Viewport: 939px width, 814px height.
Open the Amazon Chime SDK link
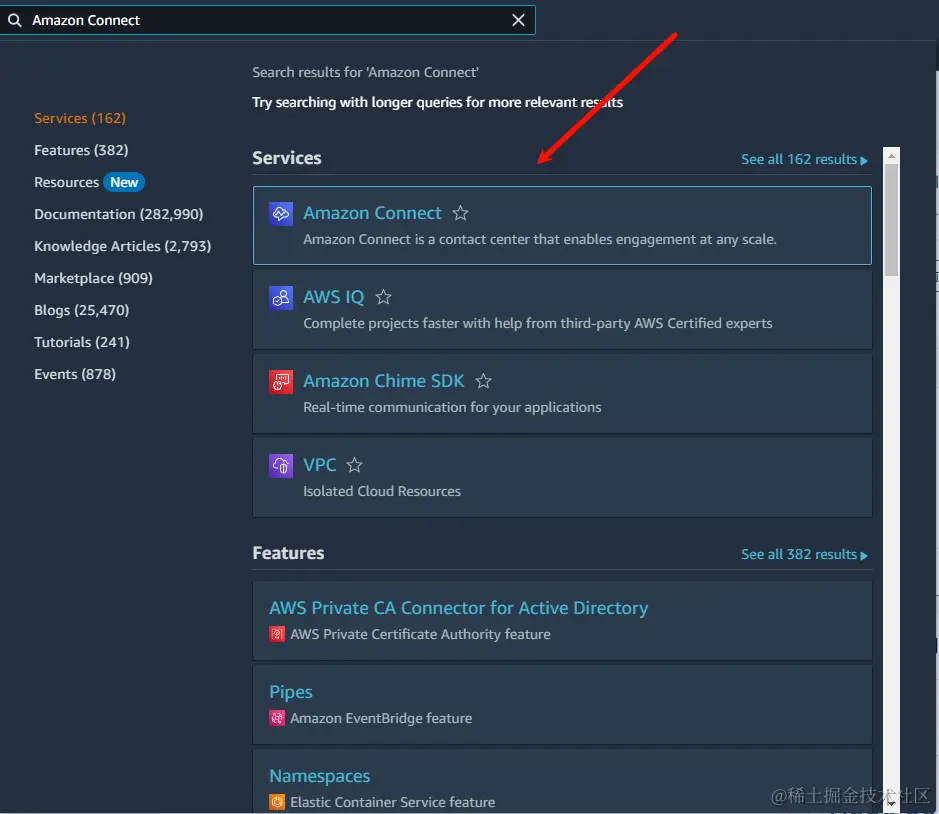click(384, 381)
